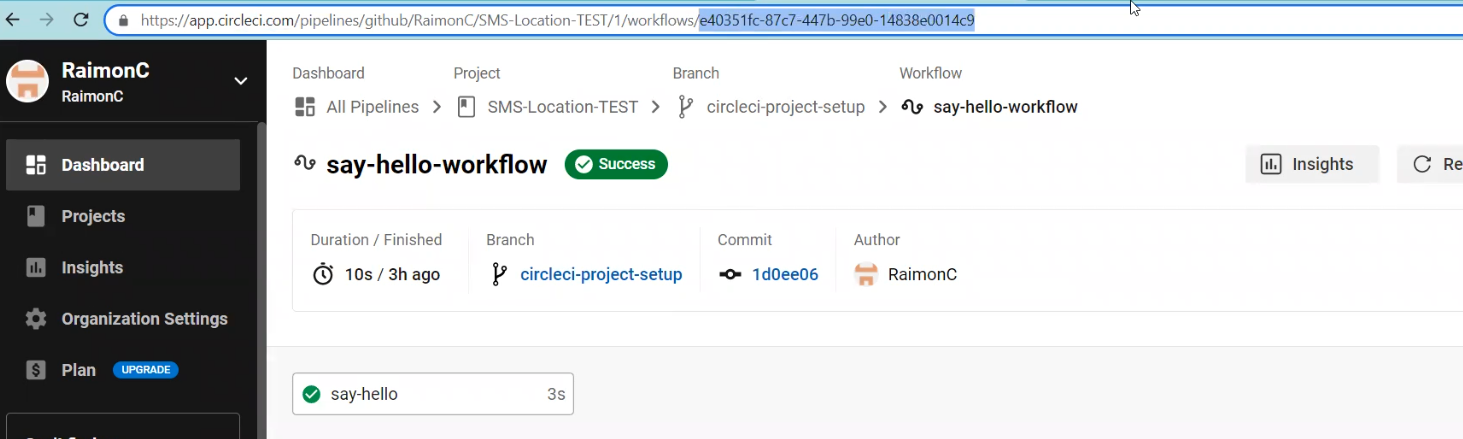Click the say-hello-workflow breadcrumb
Screen dimensions: 1463x439
[x=1005, y=107]
